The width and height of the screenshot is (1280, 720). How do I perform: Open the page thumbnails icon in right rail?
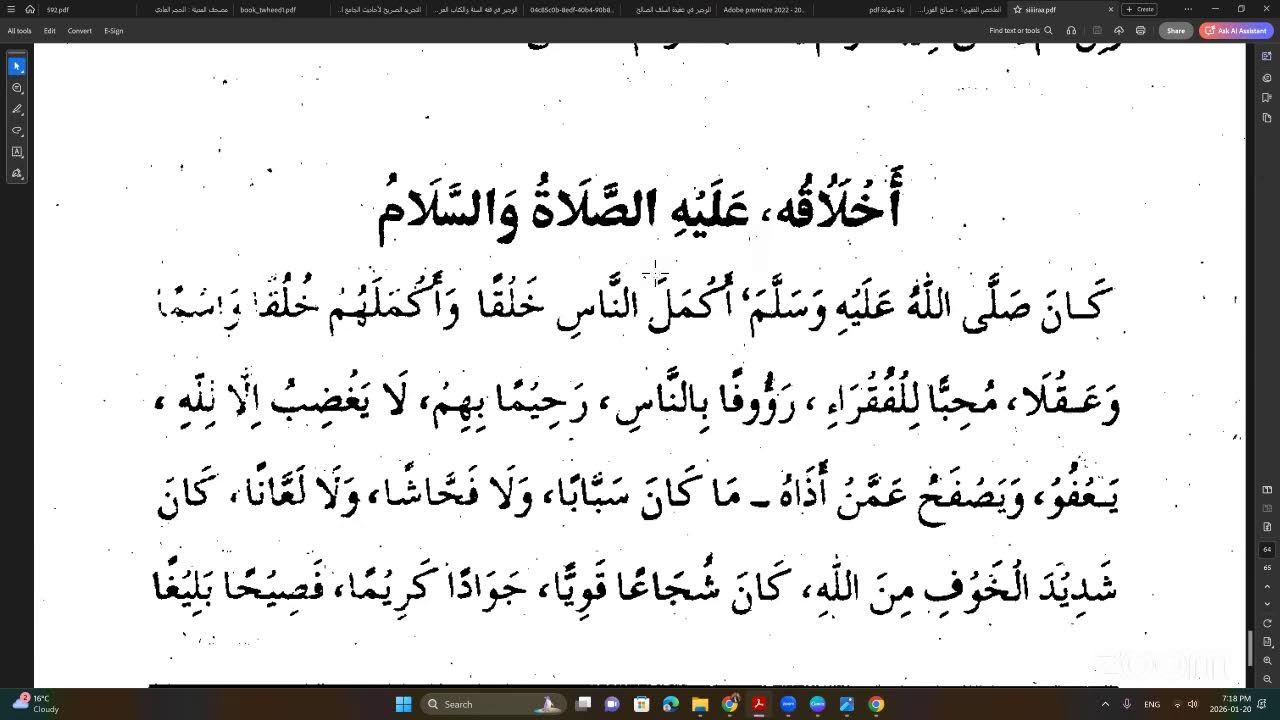point(1267,118)
